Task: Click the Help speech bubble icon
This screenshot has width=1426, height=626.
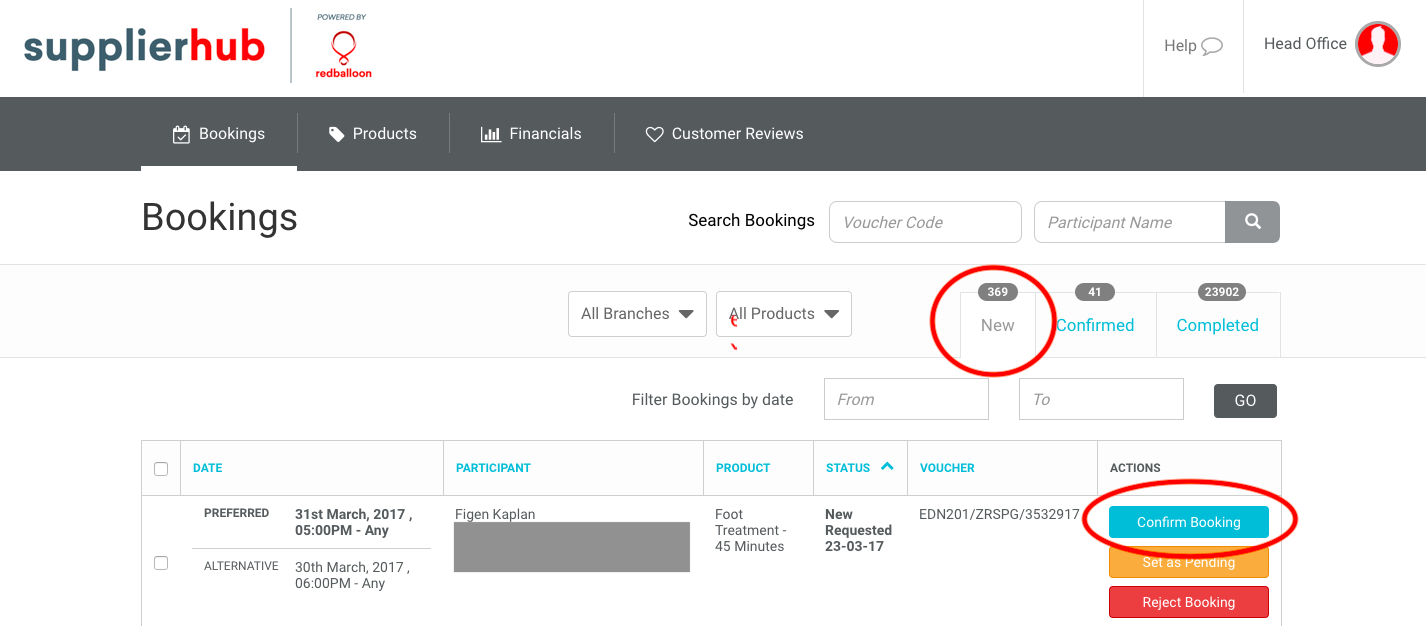Action: pyautogui.click(x=1212, y=45)
